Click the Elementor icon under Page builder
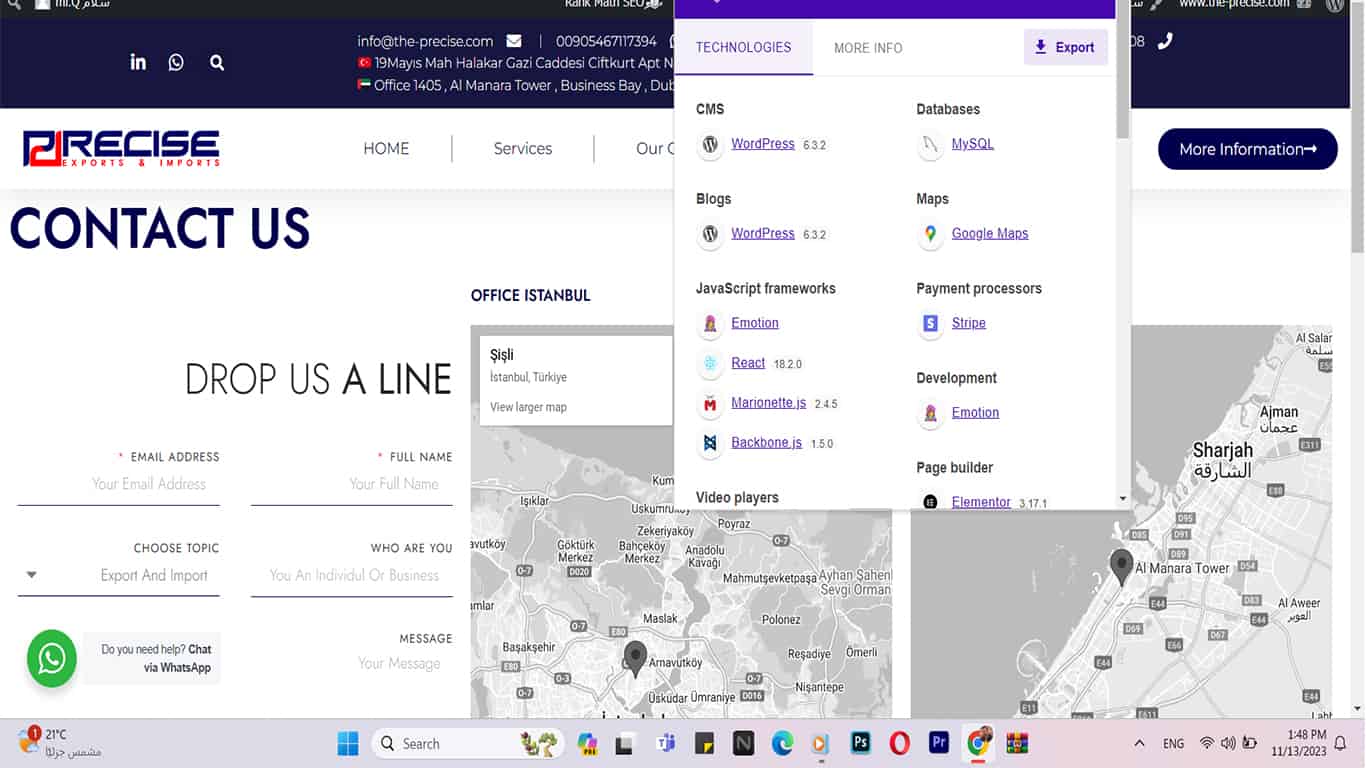The width and height of the screenshot is (1366, 768). pyautogui.click(x=930, y=502)
